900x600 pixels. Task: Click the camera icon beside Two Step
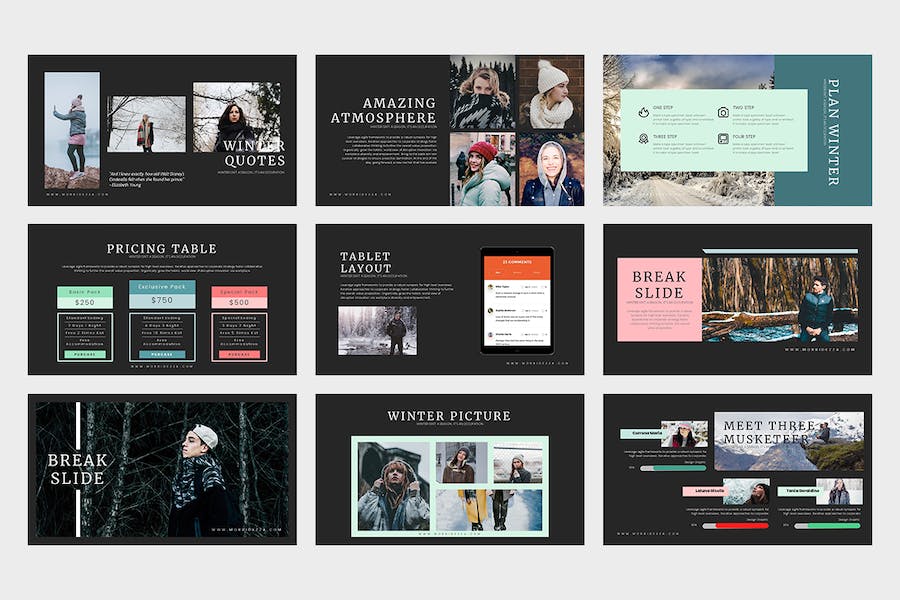click(722, 112)
